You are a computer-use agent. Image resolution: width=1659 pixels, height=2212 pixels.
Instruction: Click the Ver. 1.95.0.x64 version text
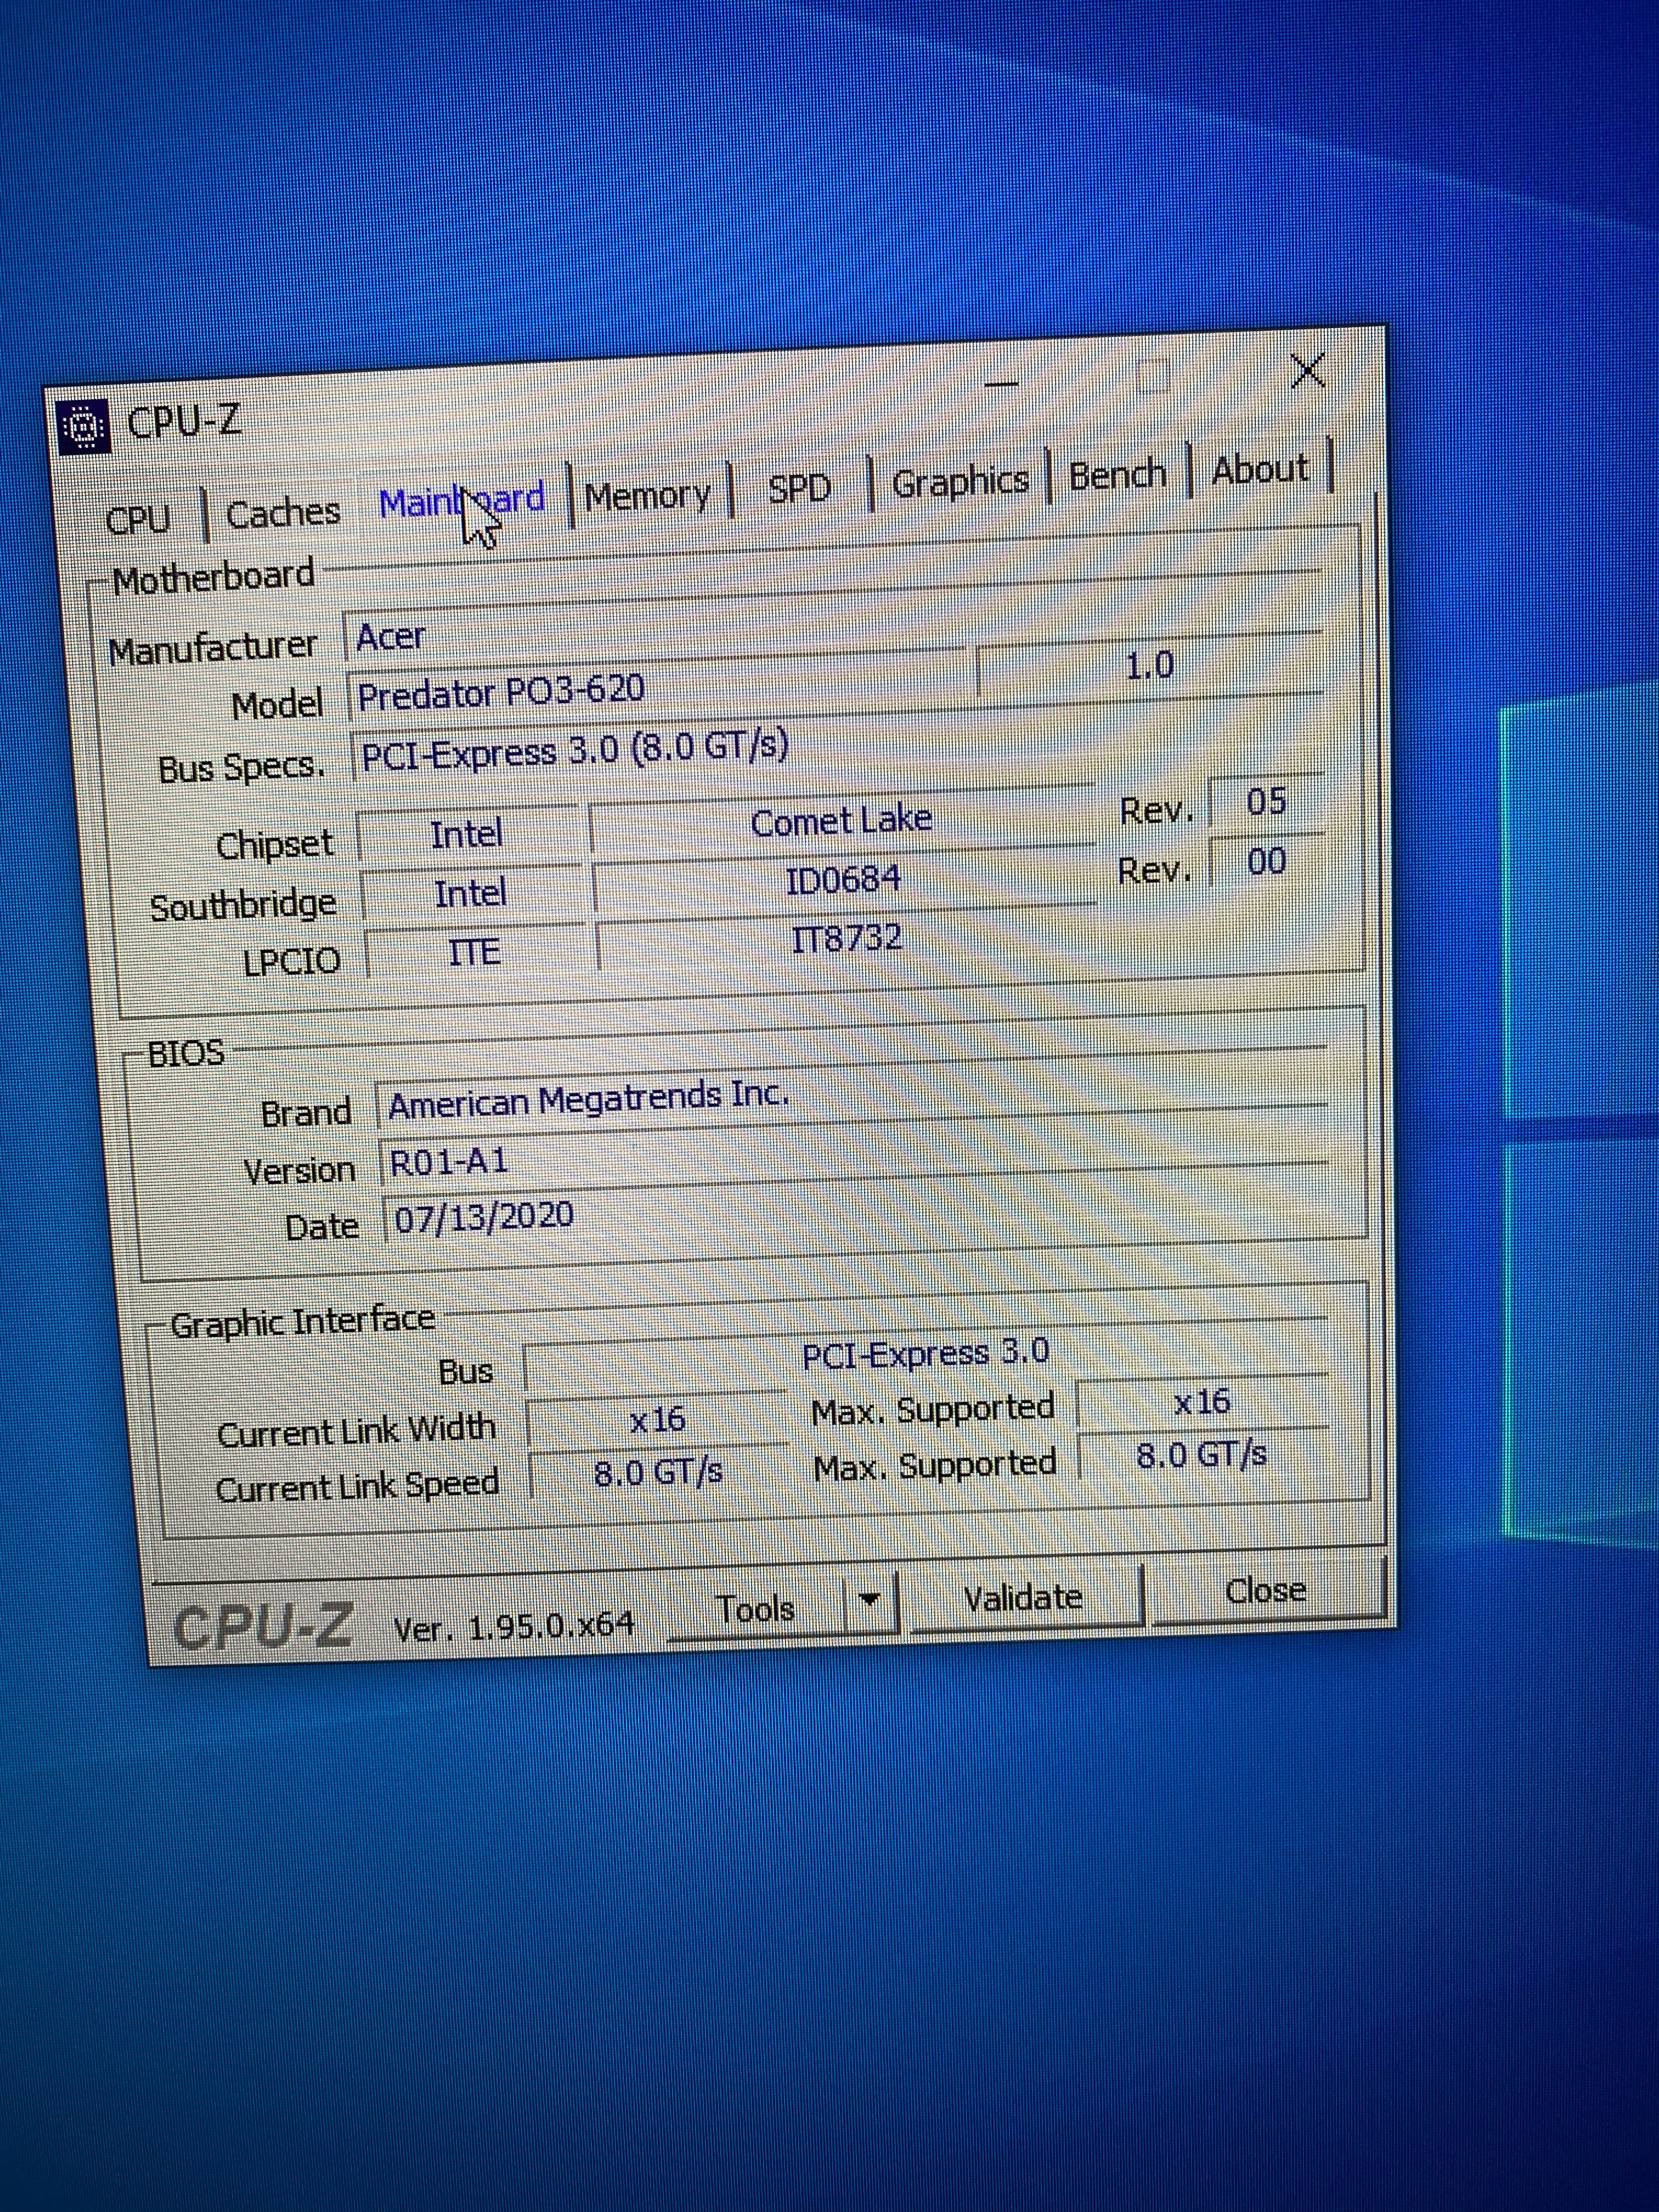point(514,1626)
